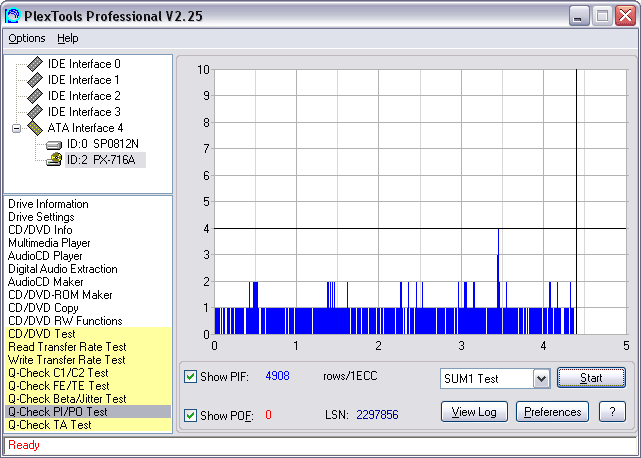Viewport: 641px width, 458px height.
Task: Open AudioCD Player
Action: [45, 256]
